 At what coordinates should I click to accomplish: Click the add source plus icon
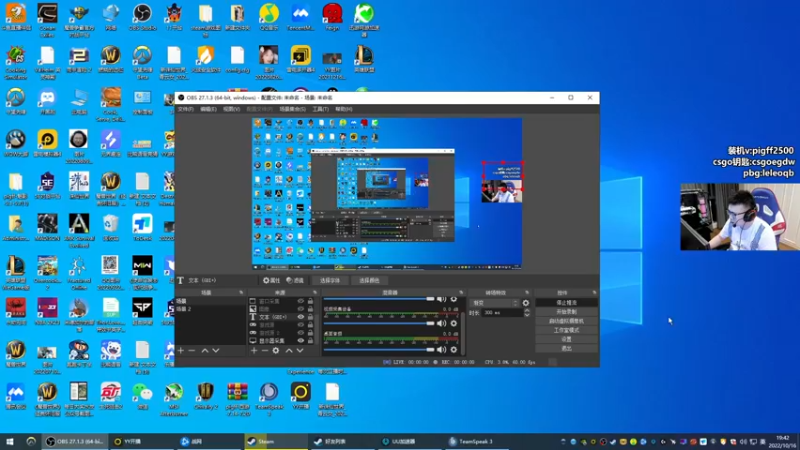[252, 350]
